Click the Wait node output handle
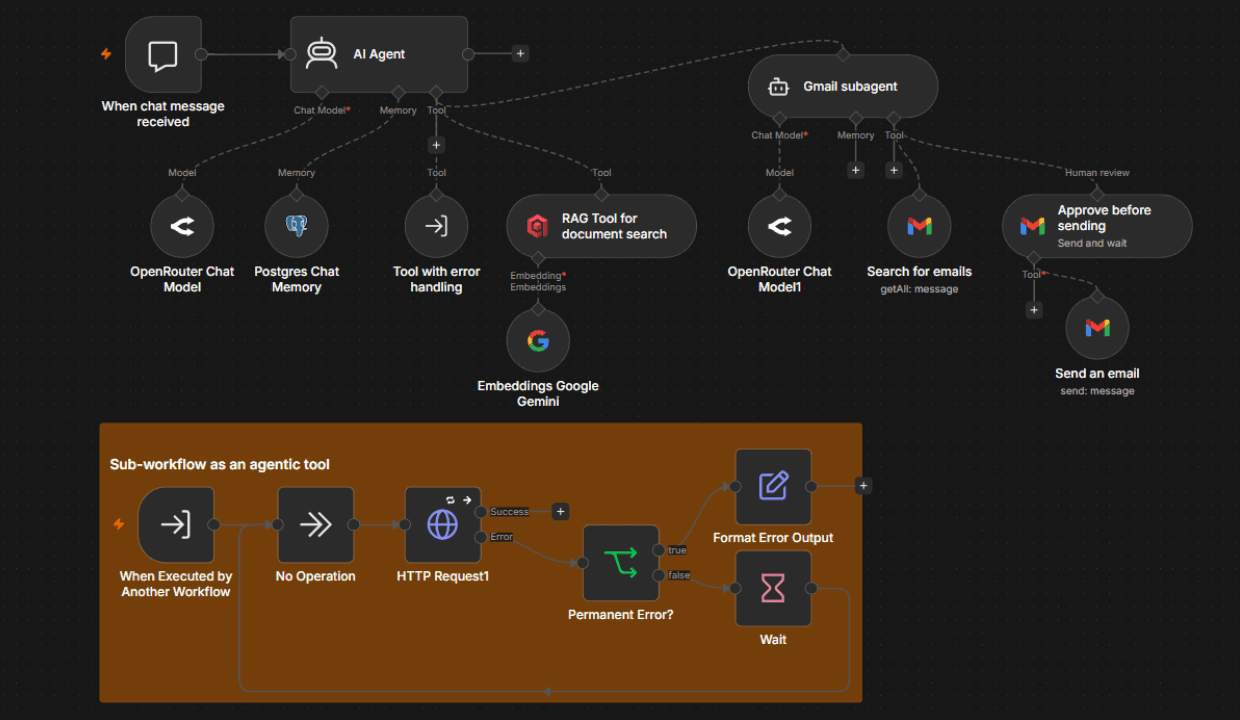 [811, 588]
